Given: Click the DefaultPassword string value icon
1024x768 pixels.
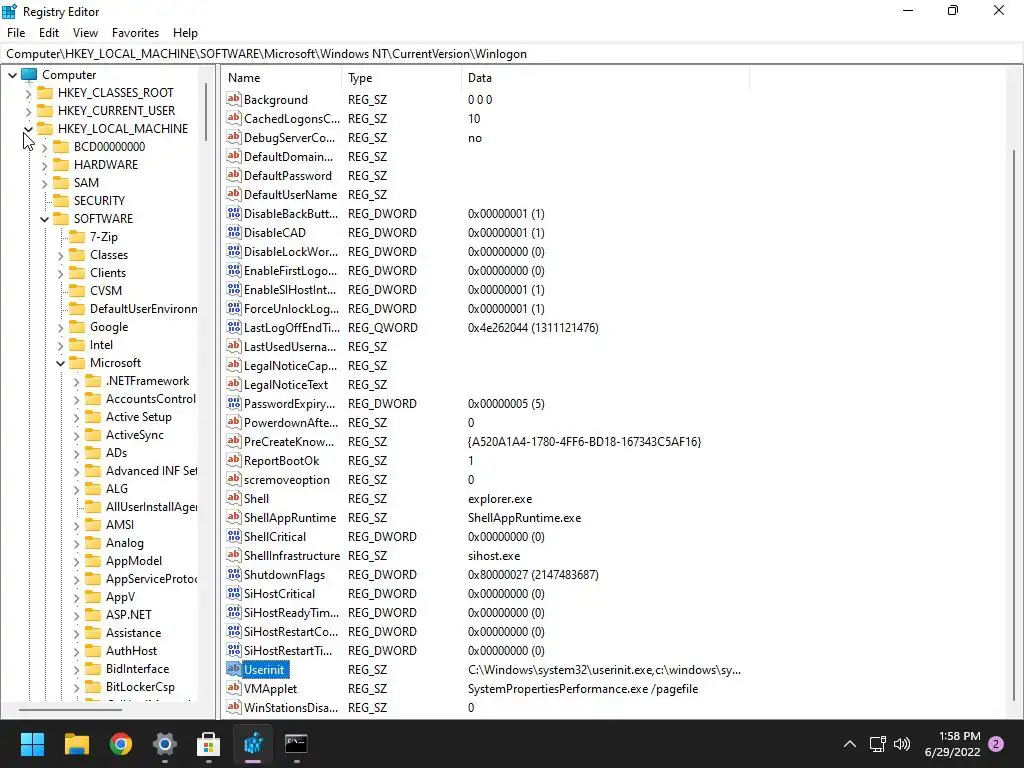Looking at the screenshot, I should click(234, 175).
